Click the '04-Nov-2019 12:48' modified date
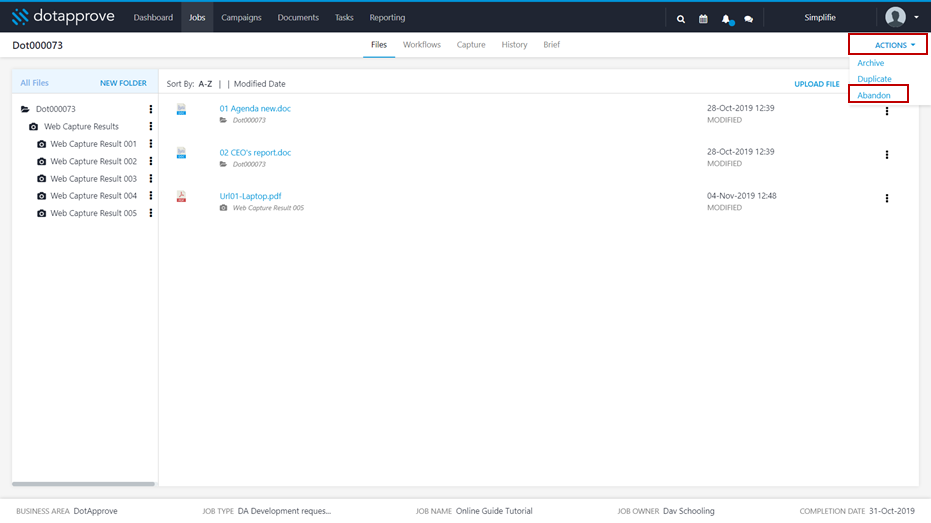 coord(742,195)
